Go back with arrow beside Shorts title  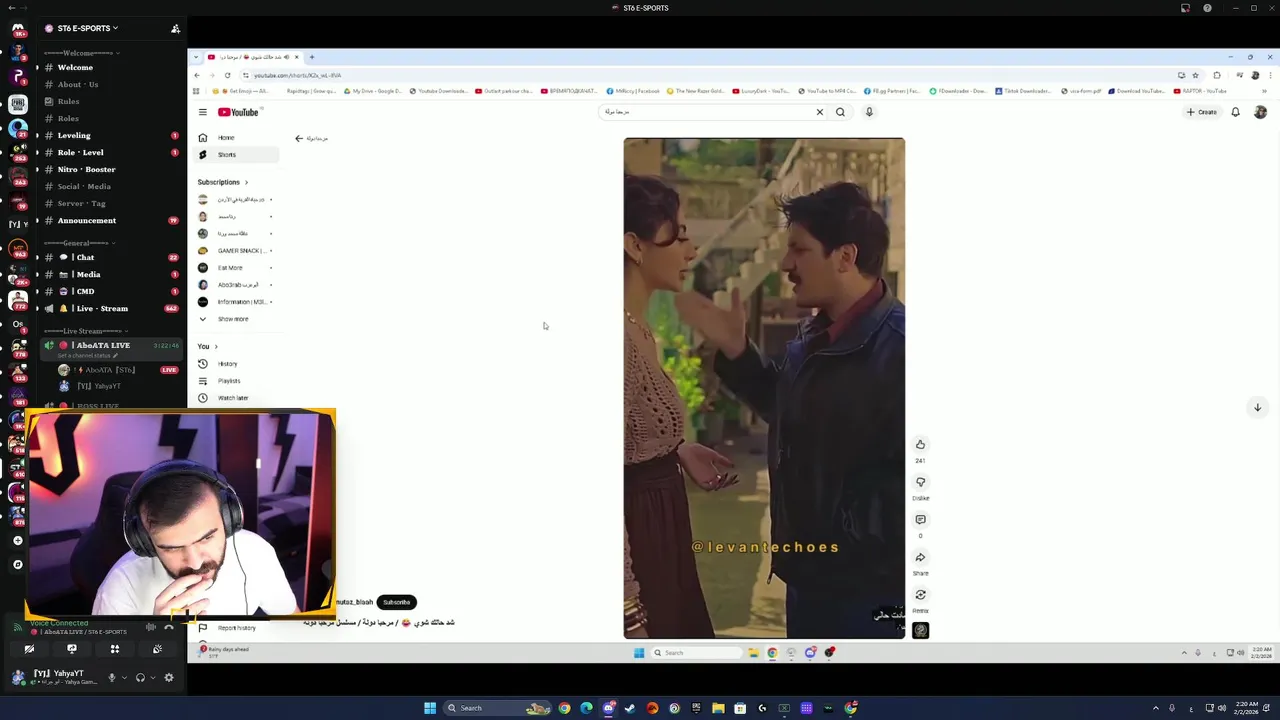pos(298,138)
